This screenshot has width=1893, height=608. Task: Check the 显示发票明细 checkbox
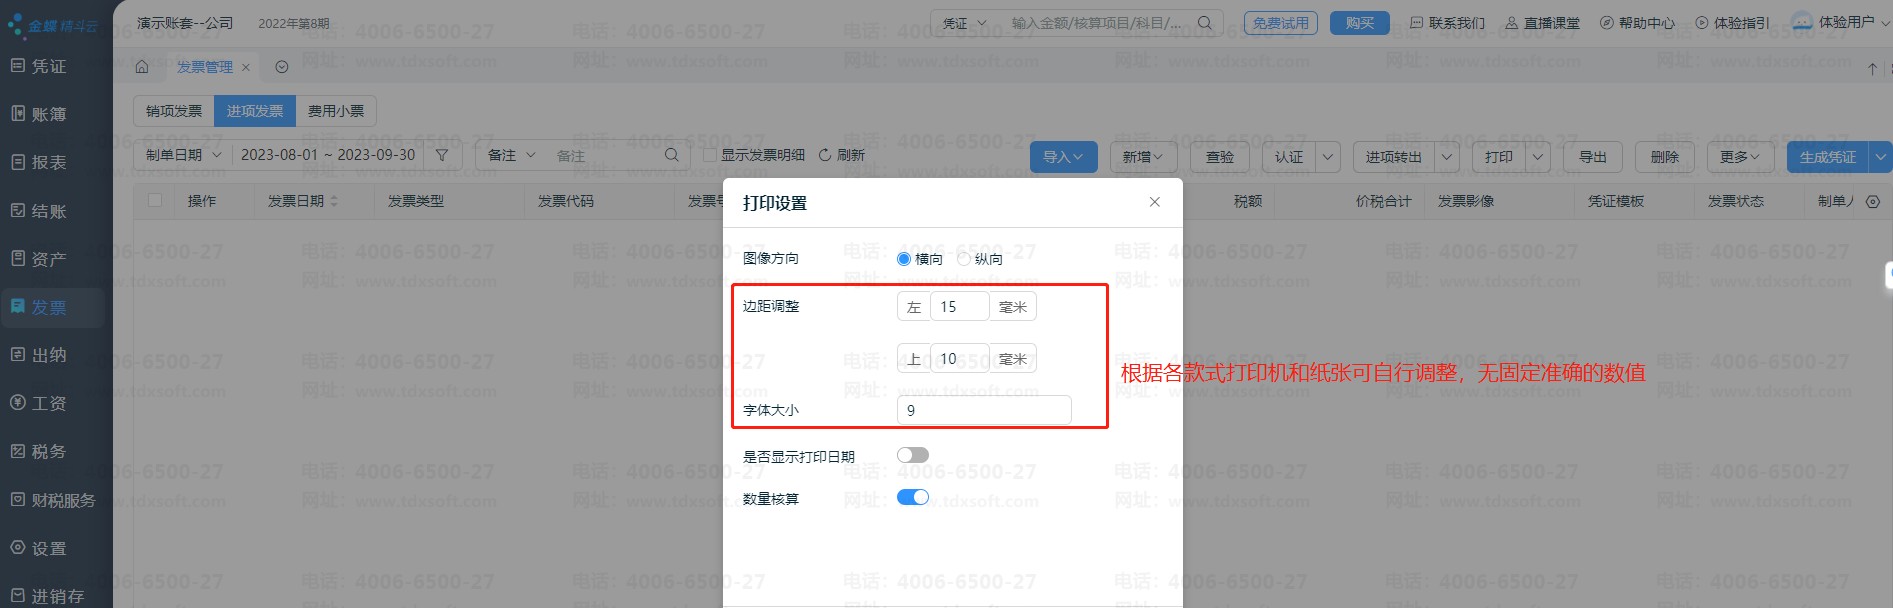coord(710,155)
